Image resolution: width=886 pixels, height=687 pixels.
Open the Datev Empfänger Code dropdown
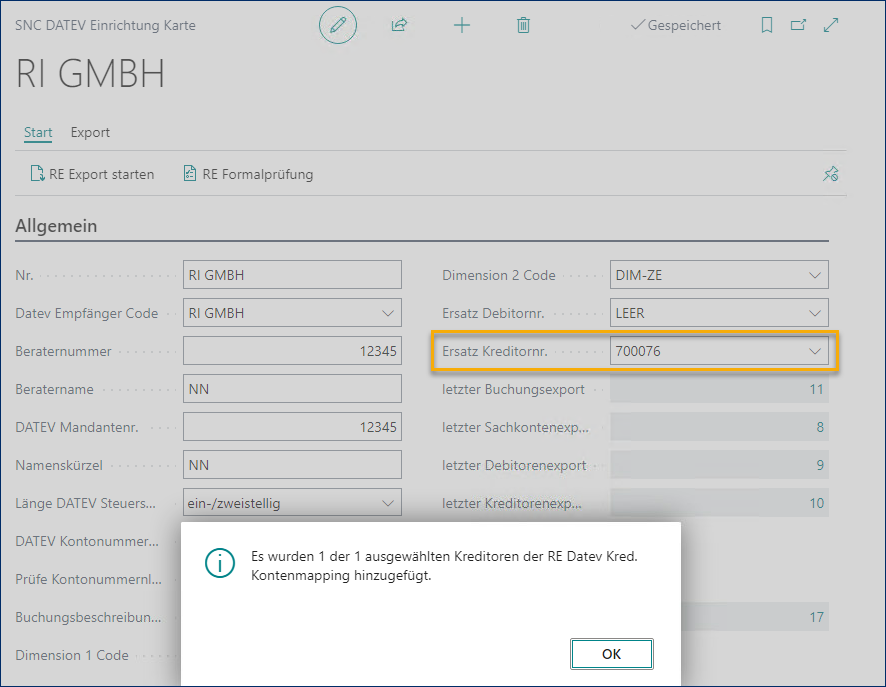point(389,312)
